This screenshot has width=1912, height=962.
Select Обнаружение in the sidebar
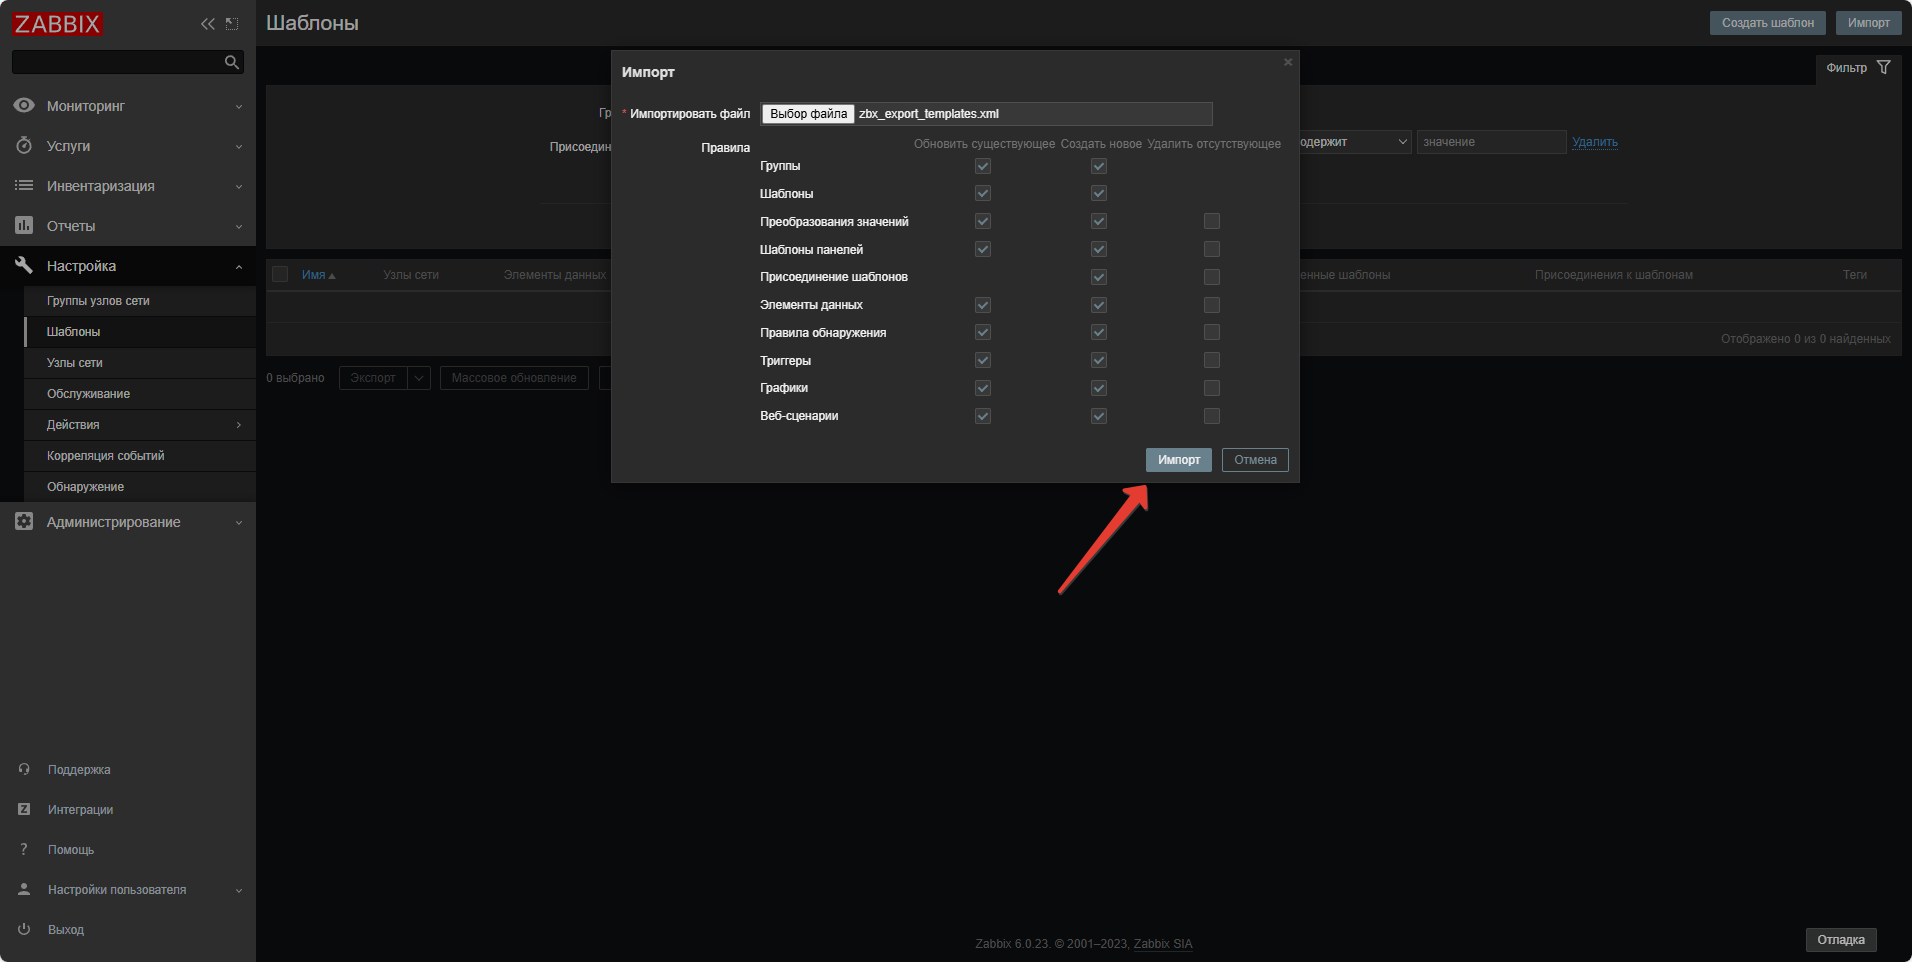point(85,487)
